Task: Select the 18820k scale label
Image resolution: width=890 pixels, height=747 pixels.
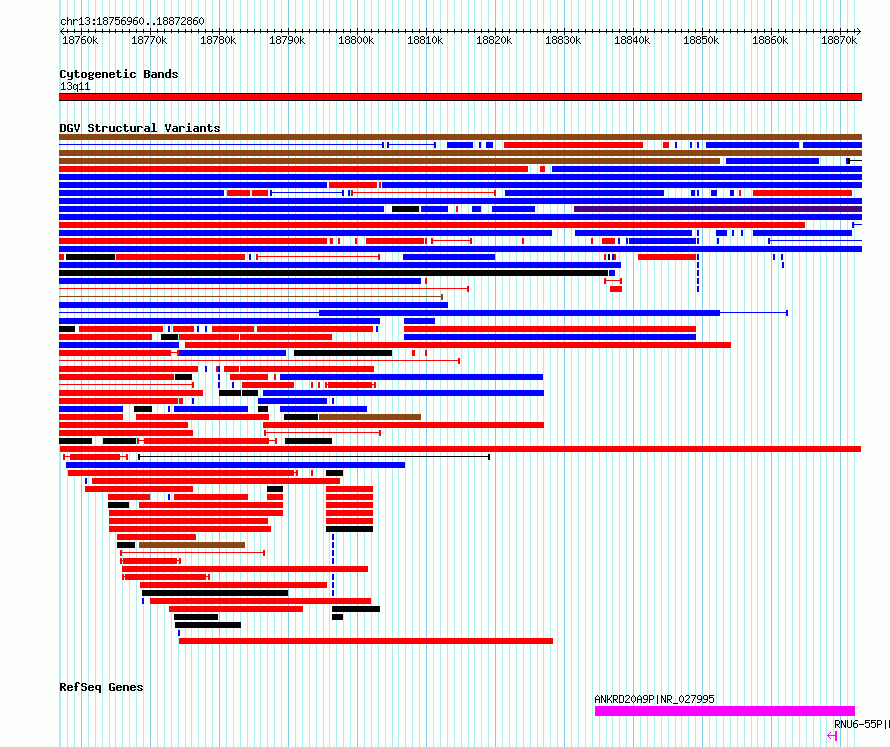Action: point(494,40)
